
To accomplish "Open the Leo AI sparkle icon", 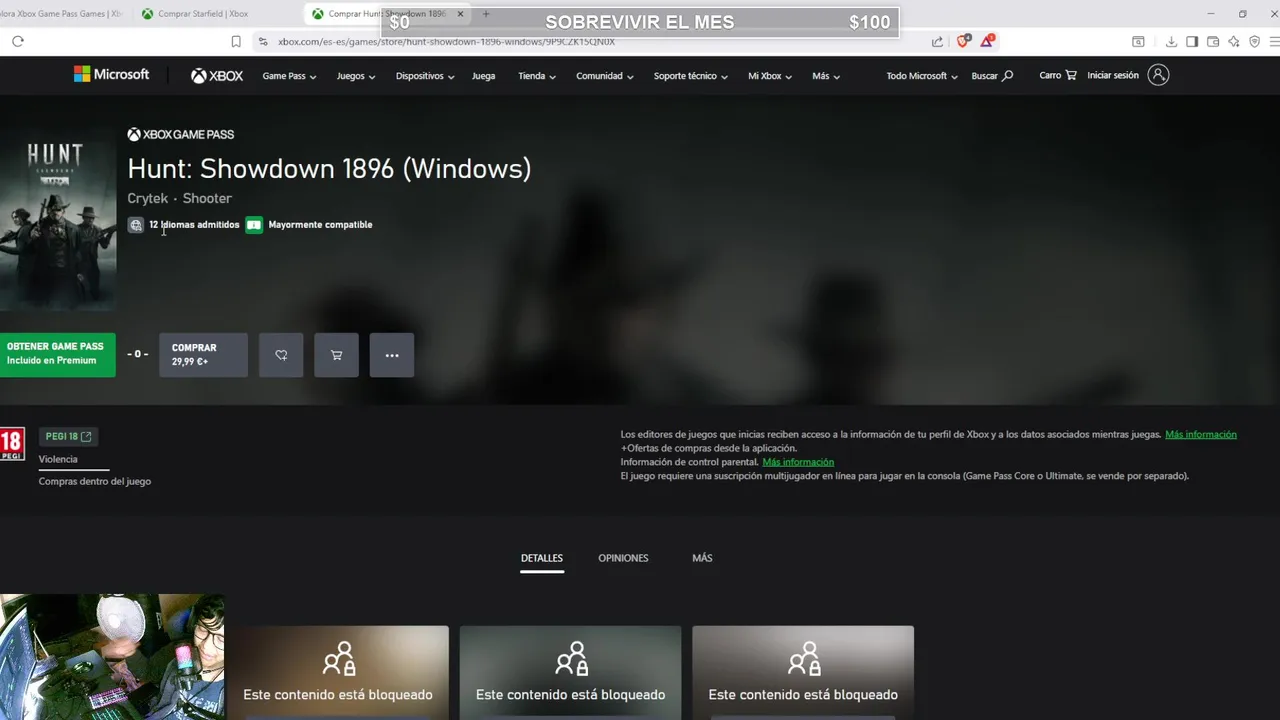I will (1234, 41).
